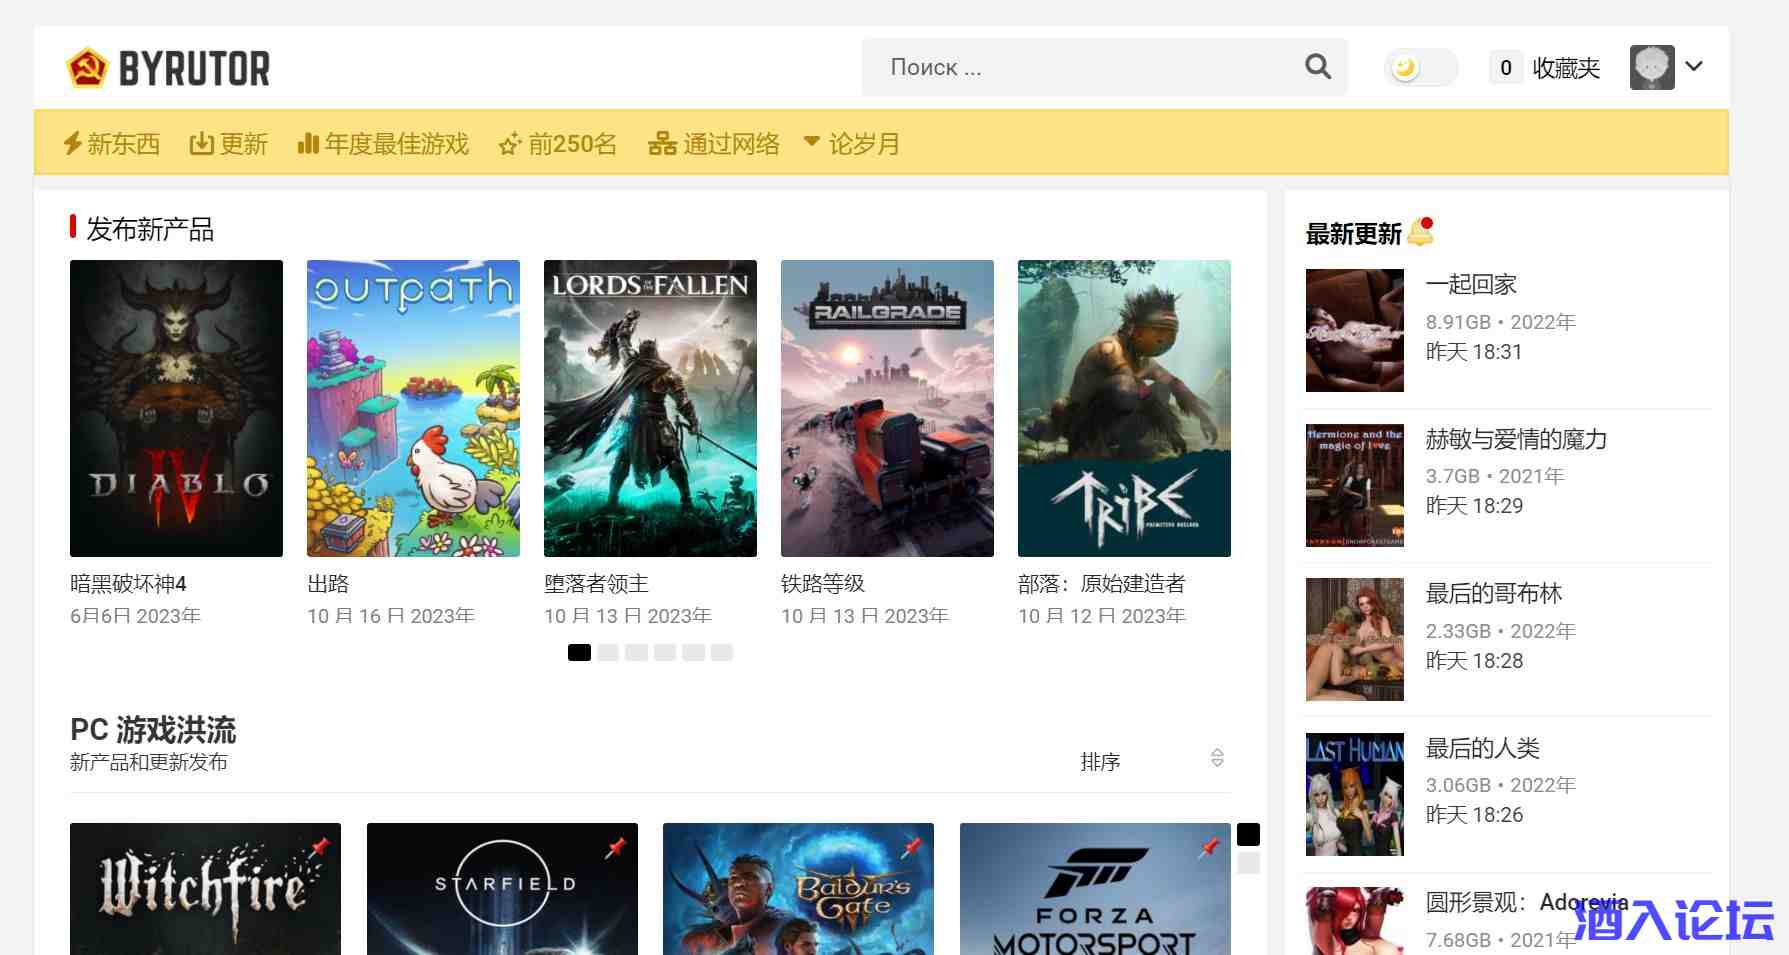This screenshot has height=955, width=1789.
Task: Select the last carousel page indicator
Action: point(722,653)
